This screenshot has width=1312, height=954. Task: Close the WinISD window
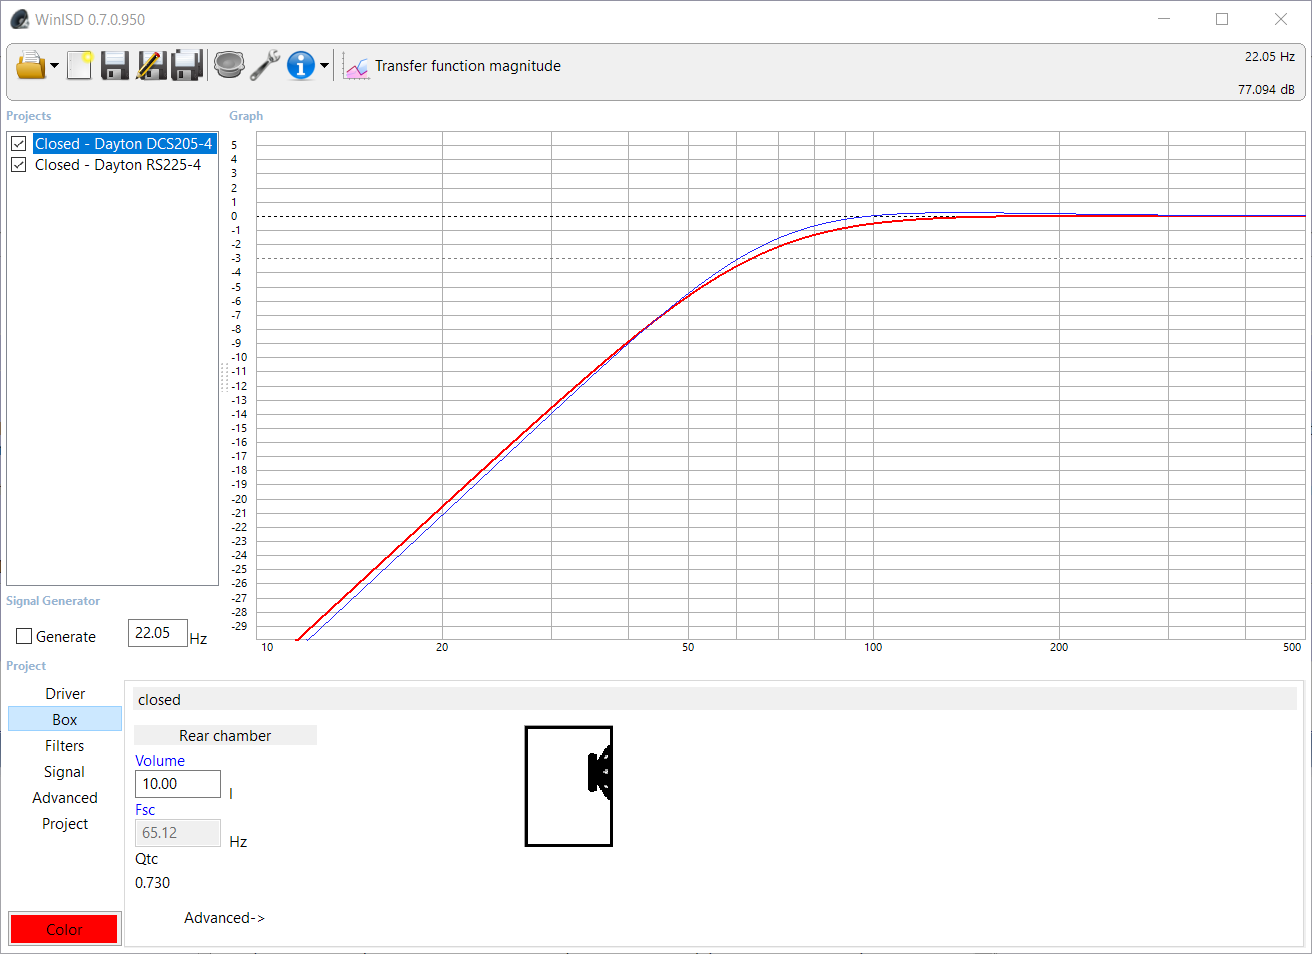(1281, 19)
